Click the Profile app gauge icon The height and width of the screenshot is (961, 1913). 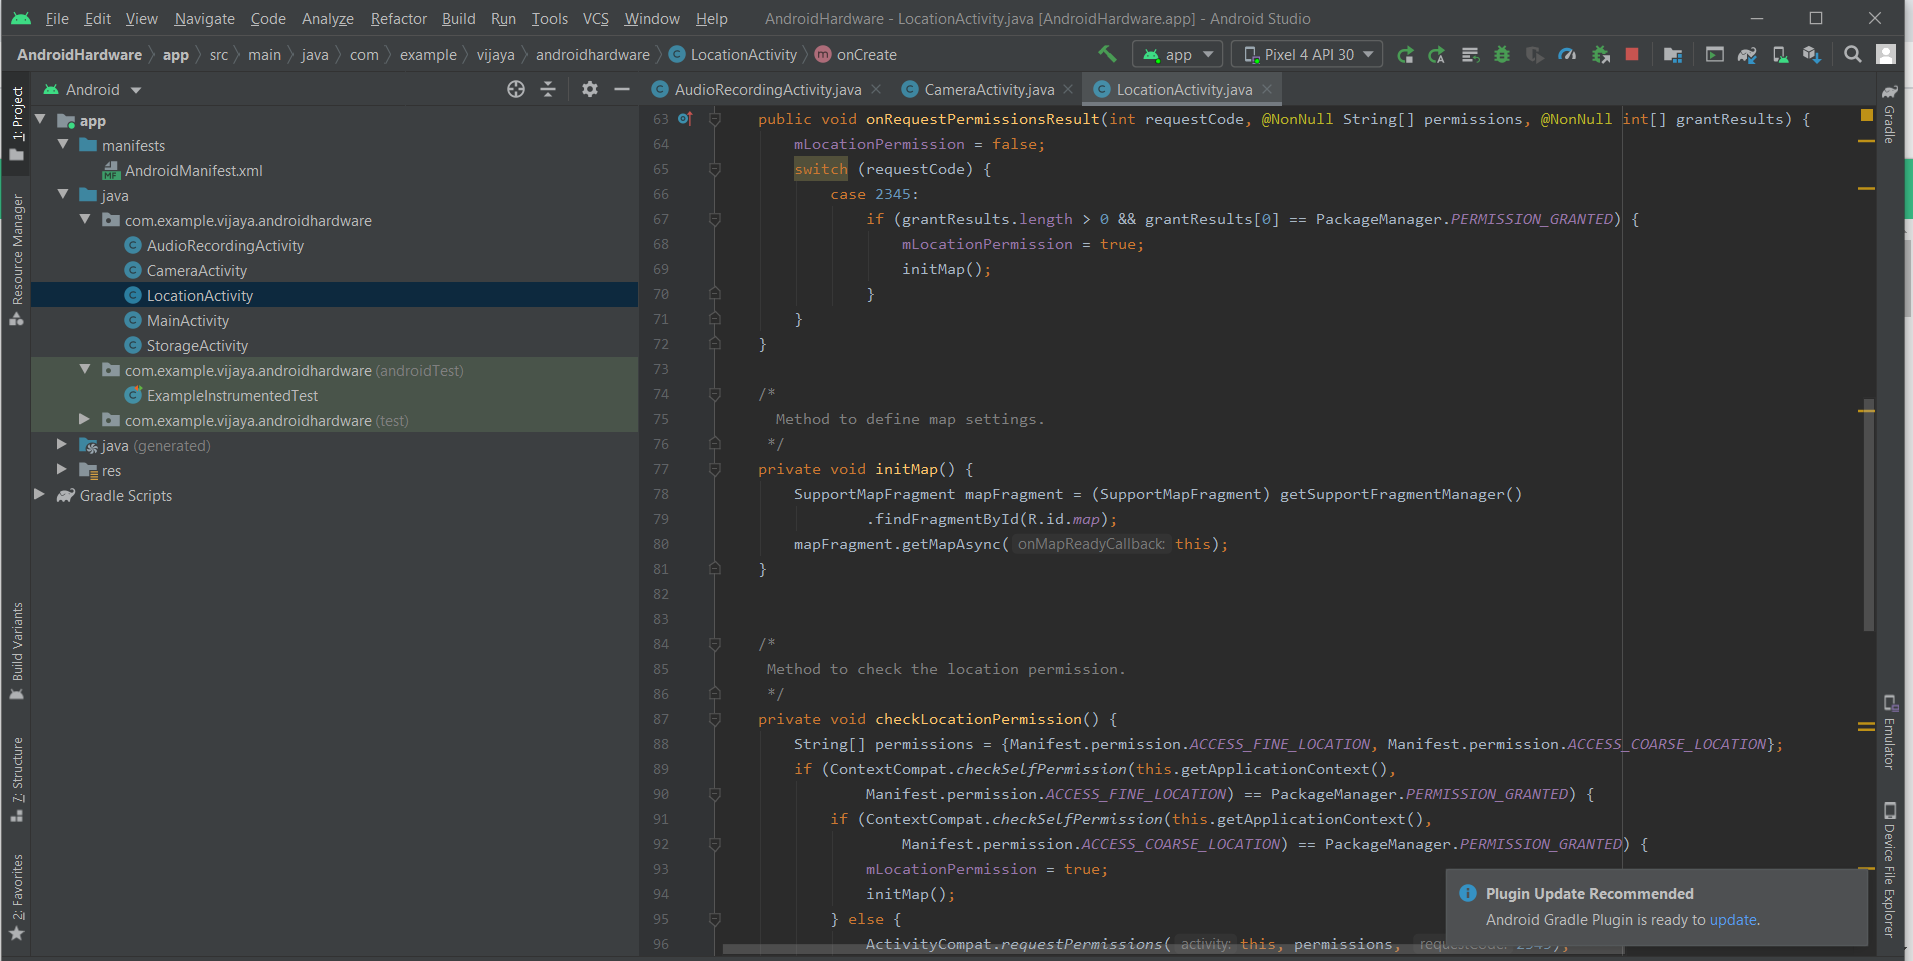click(1567, 55)
